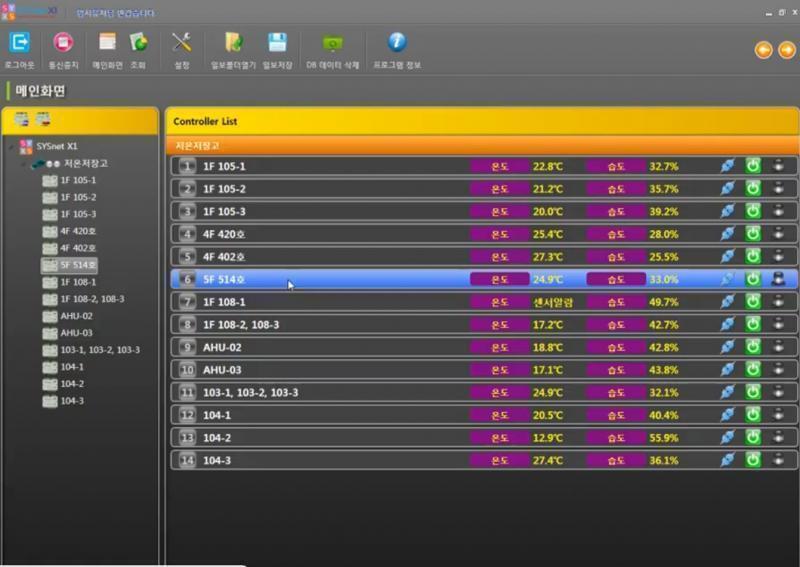
Task: Toggle the green power button for 104-1
Action: pyautogui.click(x=753, y=414)
